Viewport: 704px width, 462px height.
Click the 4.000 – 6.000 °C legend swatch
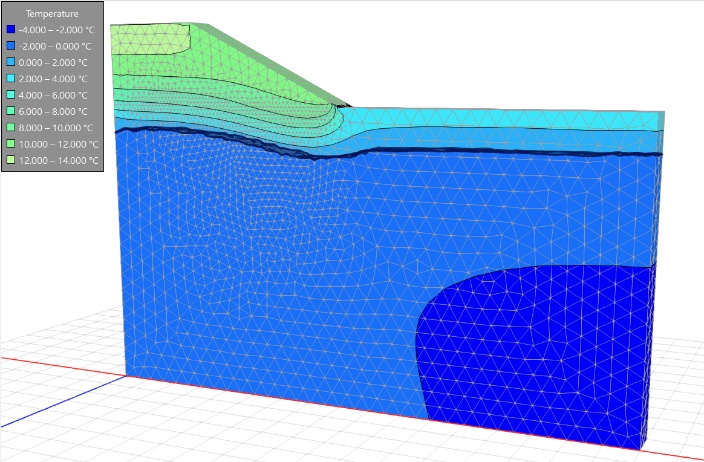[x=11, y=95]
